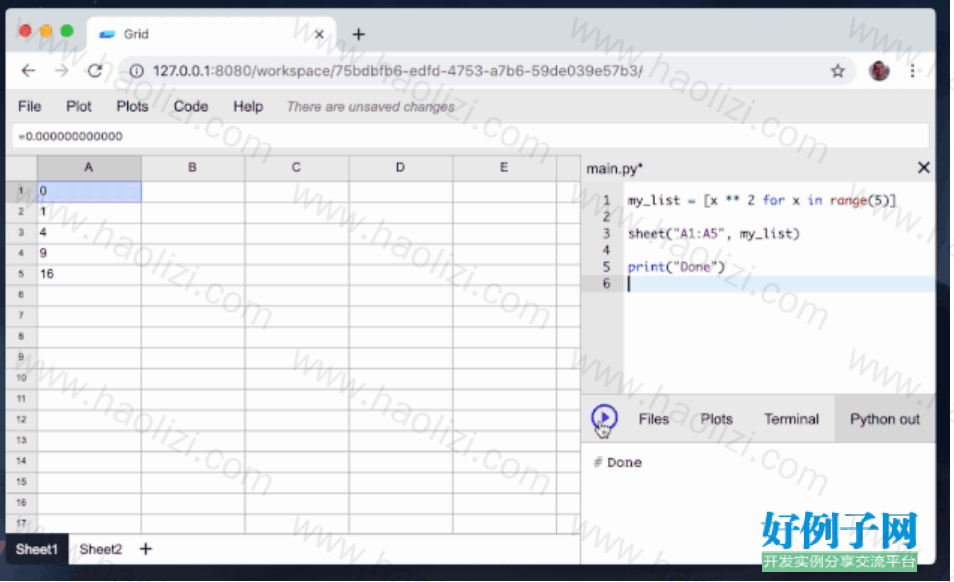Click code line 1 defining my_list
Image resolution: width=954 pixels, height=582 pixels.
761,200
